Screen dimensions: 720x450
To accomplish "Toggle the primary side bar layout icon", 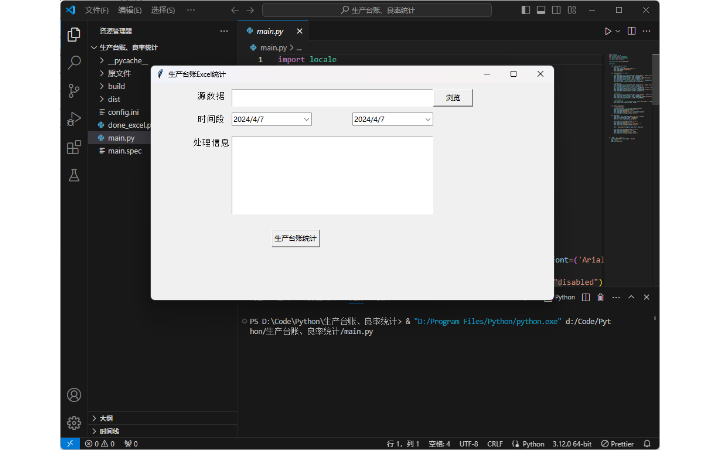I will coord(526,10).
